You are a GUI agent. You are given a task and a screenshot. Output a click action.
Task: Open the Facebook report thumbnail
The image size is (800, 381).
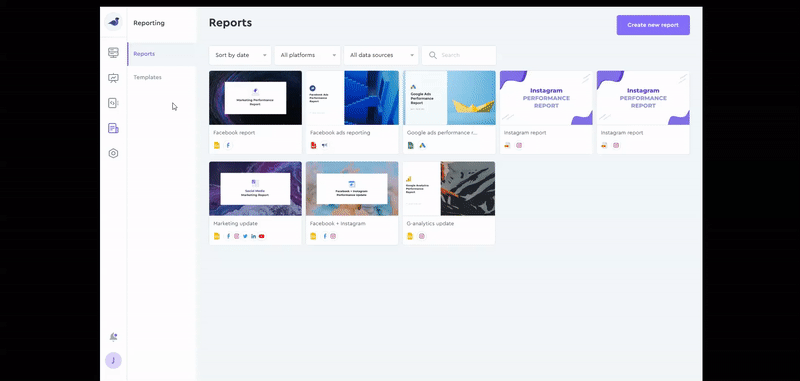pyautogui.click(x=255, y=98)
